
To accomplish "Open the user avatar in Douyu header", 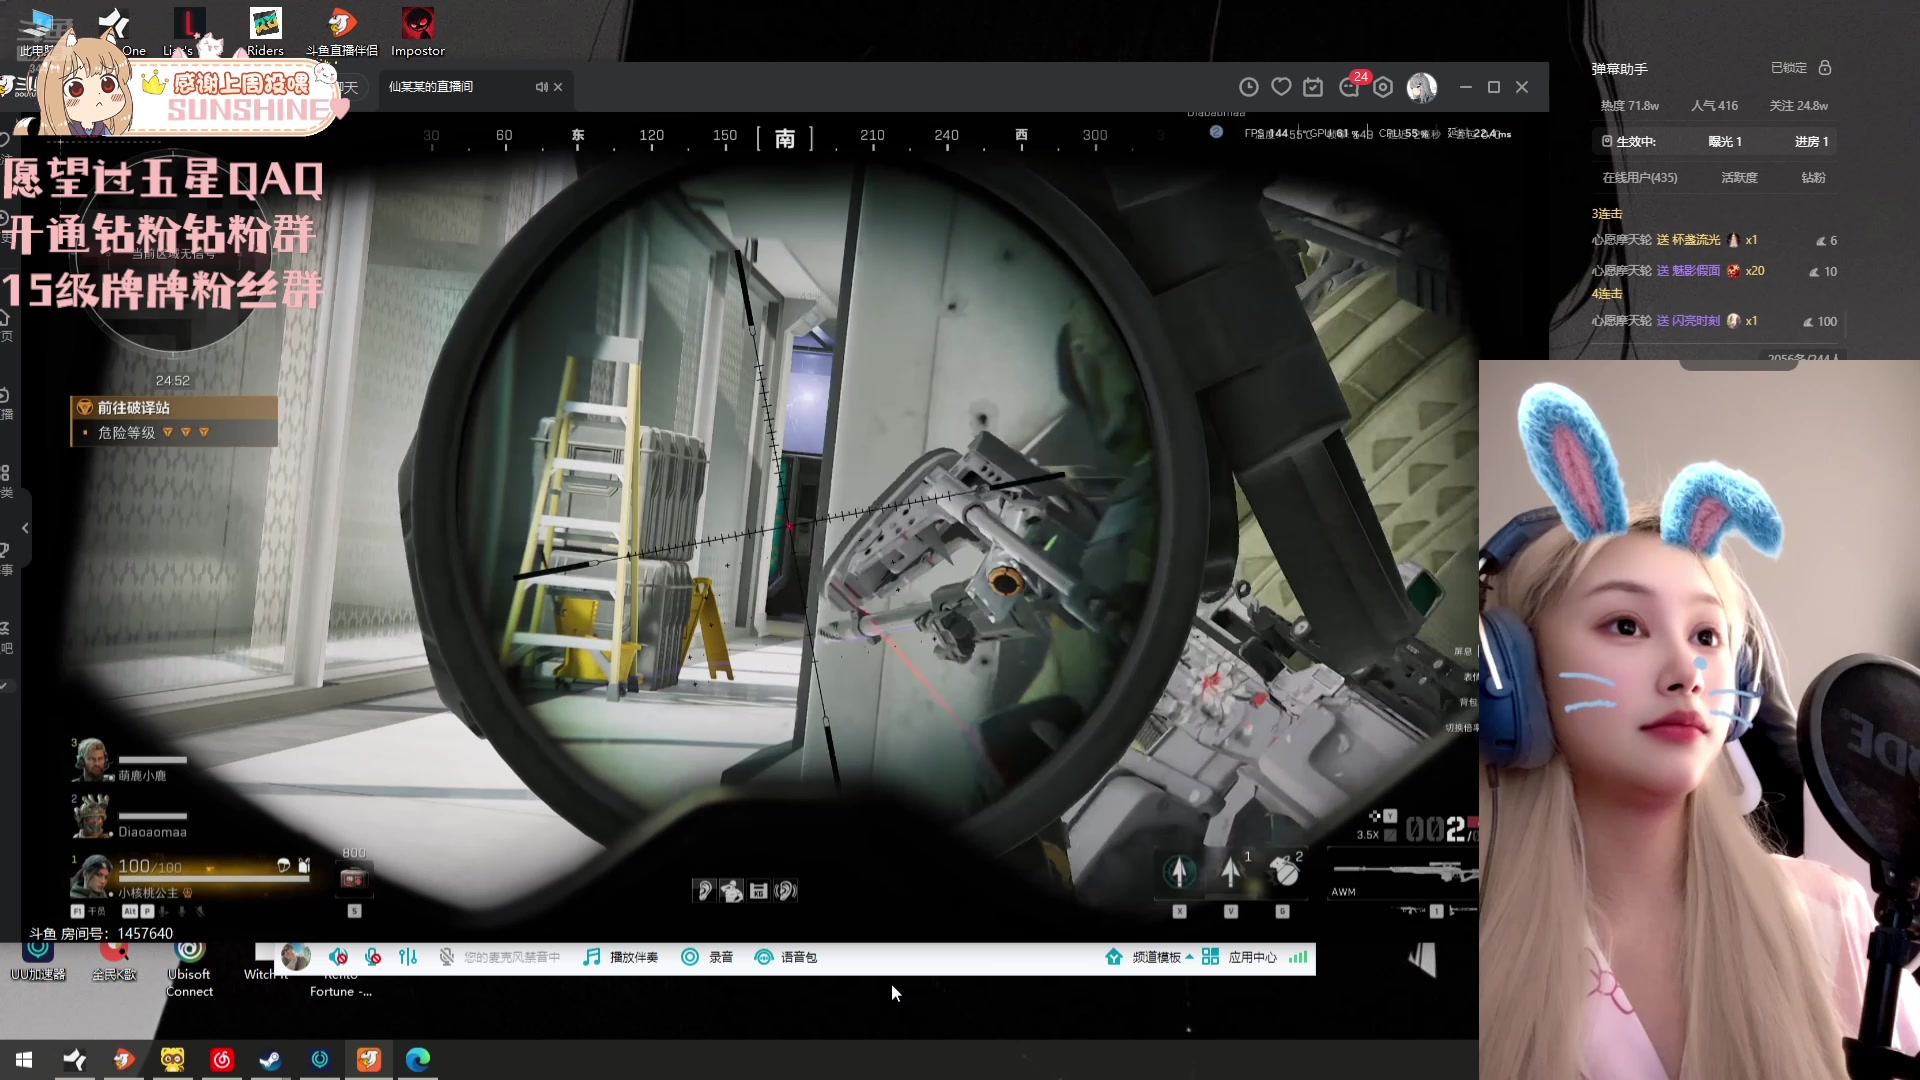I will tap(1421, 87).
